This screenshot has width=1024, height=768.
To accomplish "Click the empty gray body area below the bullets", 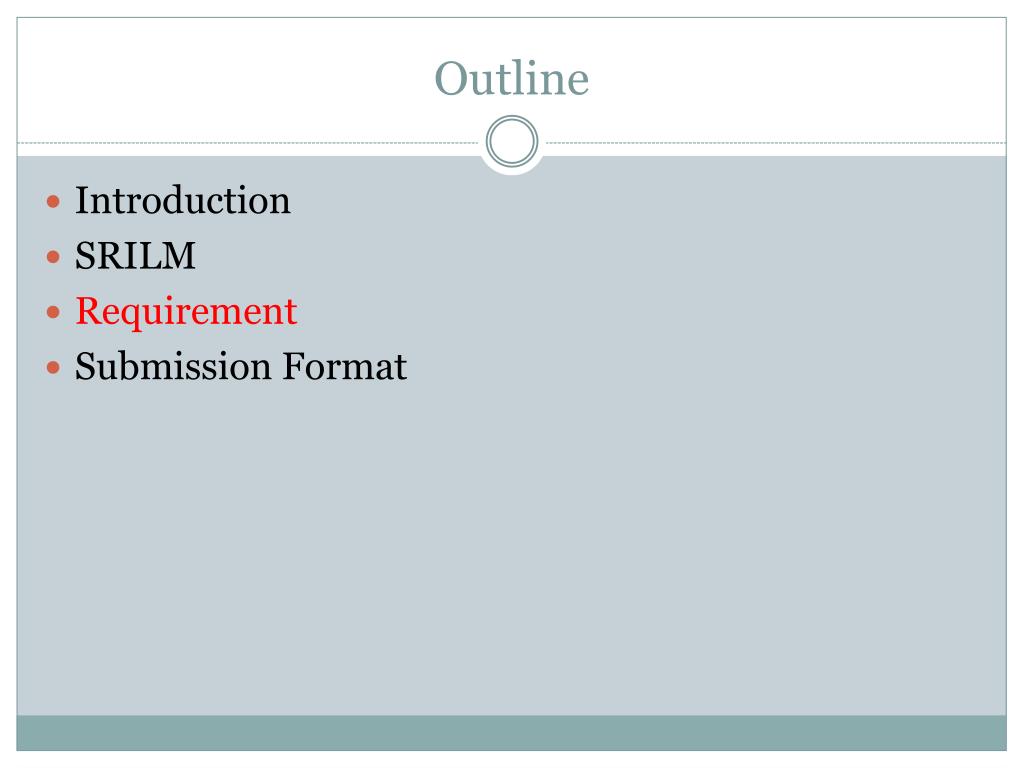I will (511, 549).
